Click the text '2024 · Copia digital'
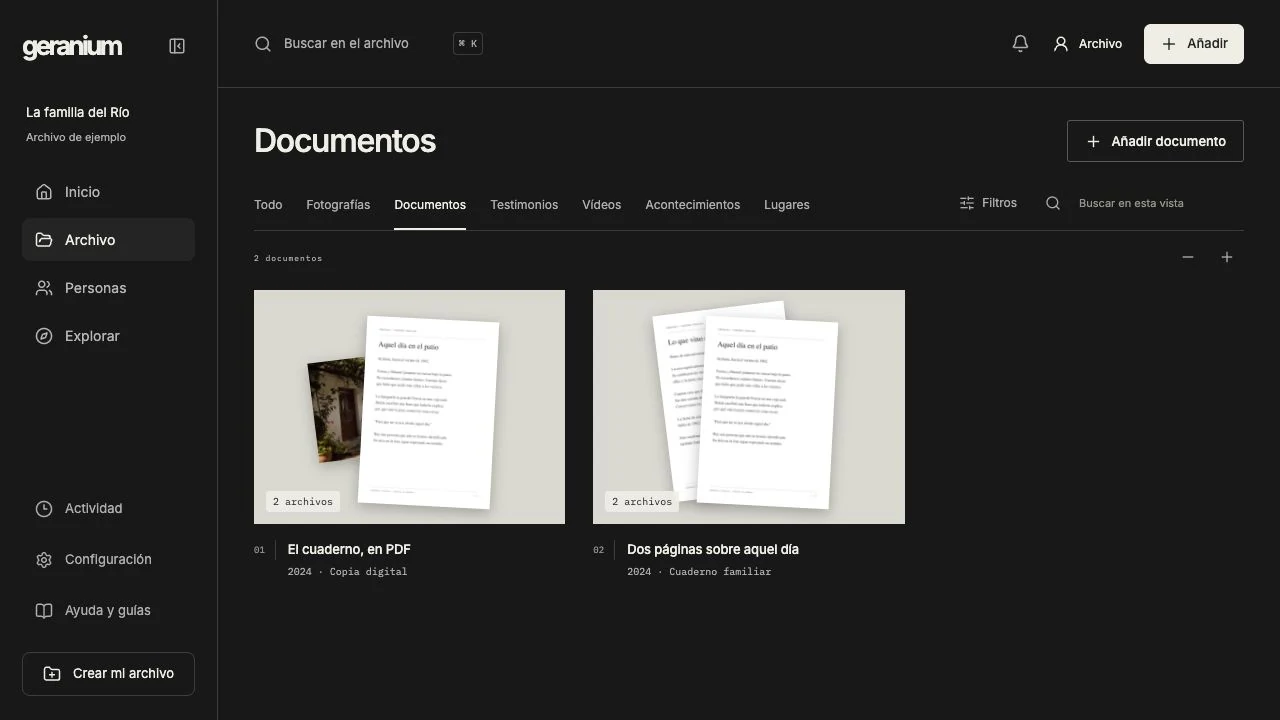This screenshot has height=720, width=1280. (347, 572)
